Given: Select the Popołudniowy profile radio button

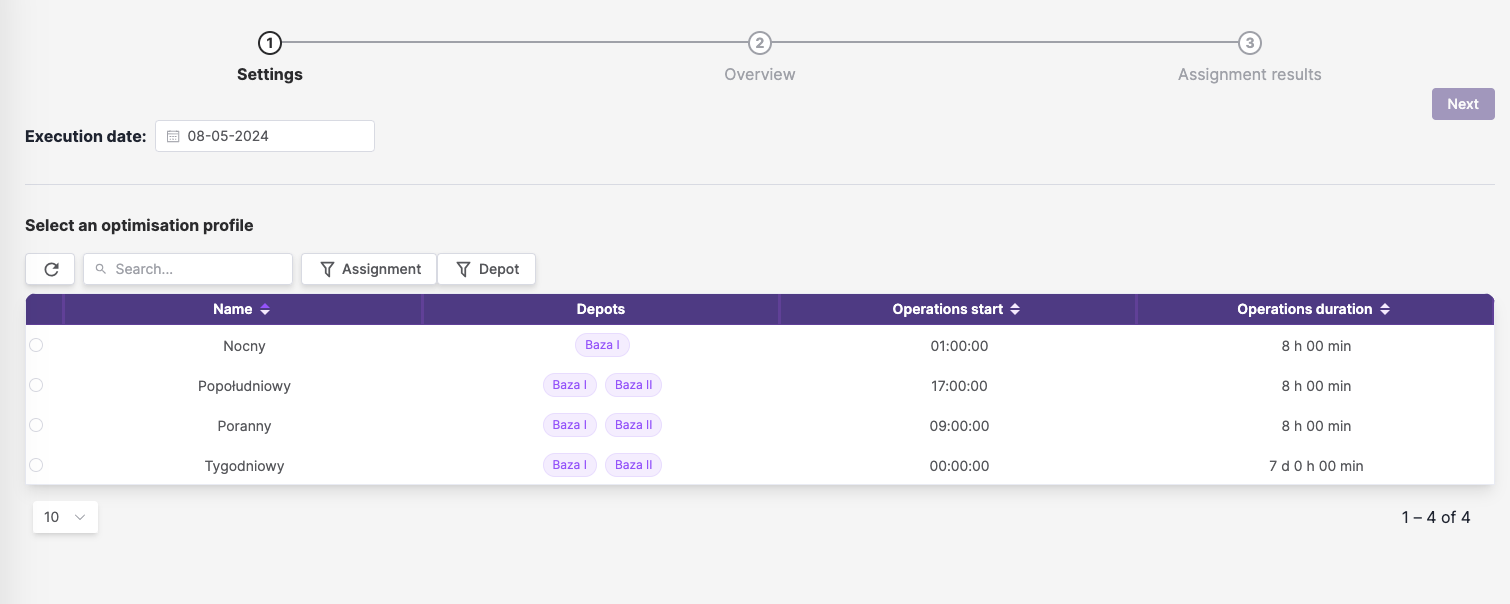Looking at the screenshot, I should tap(36, 385).
